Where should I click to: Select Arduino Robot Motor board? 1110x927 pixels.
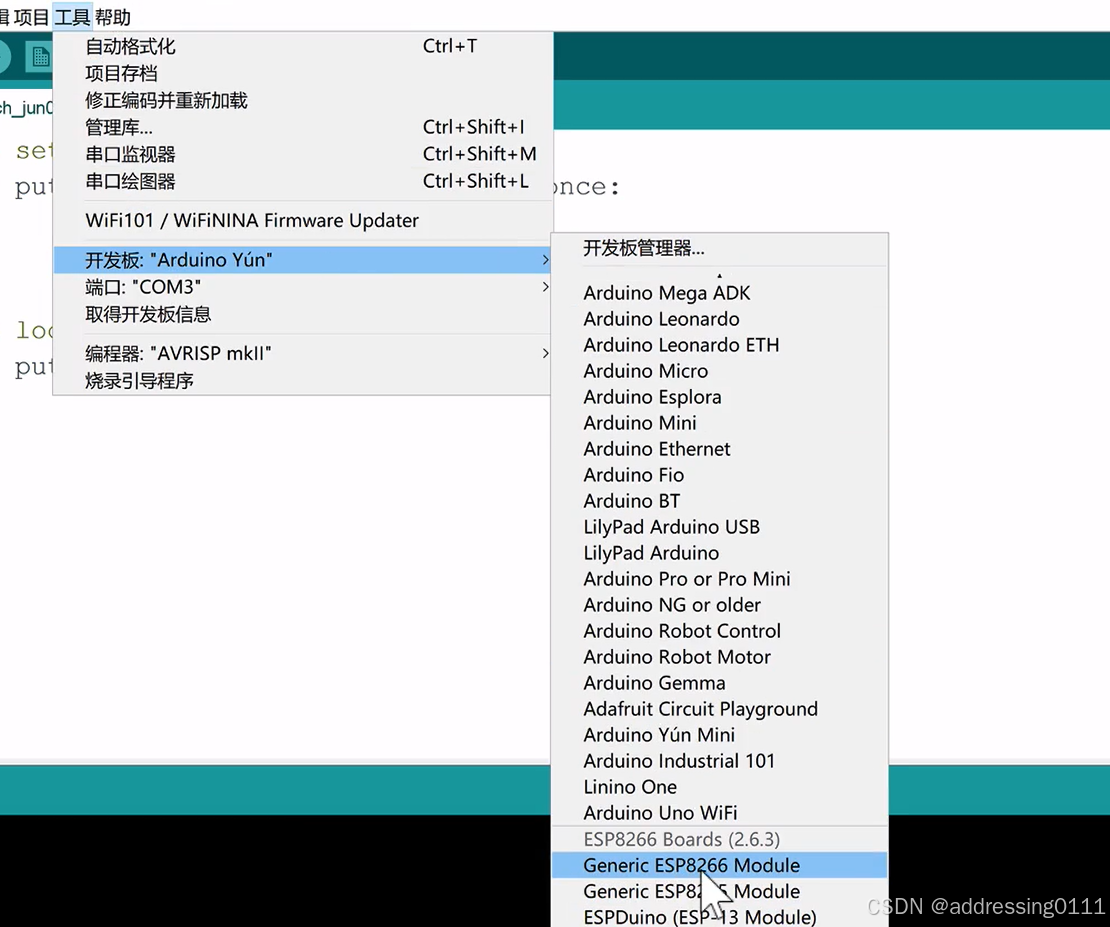coord(719,657)
